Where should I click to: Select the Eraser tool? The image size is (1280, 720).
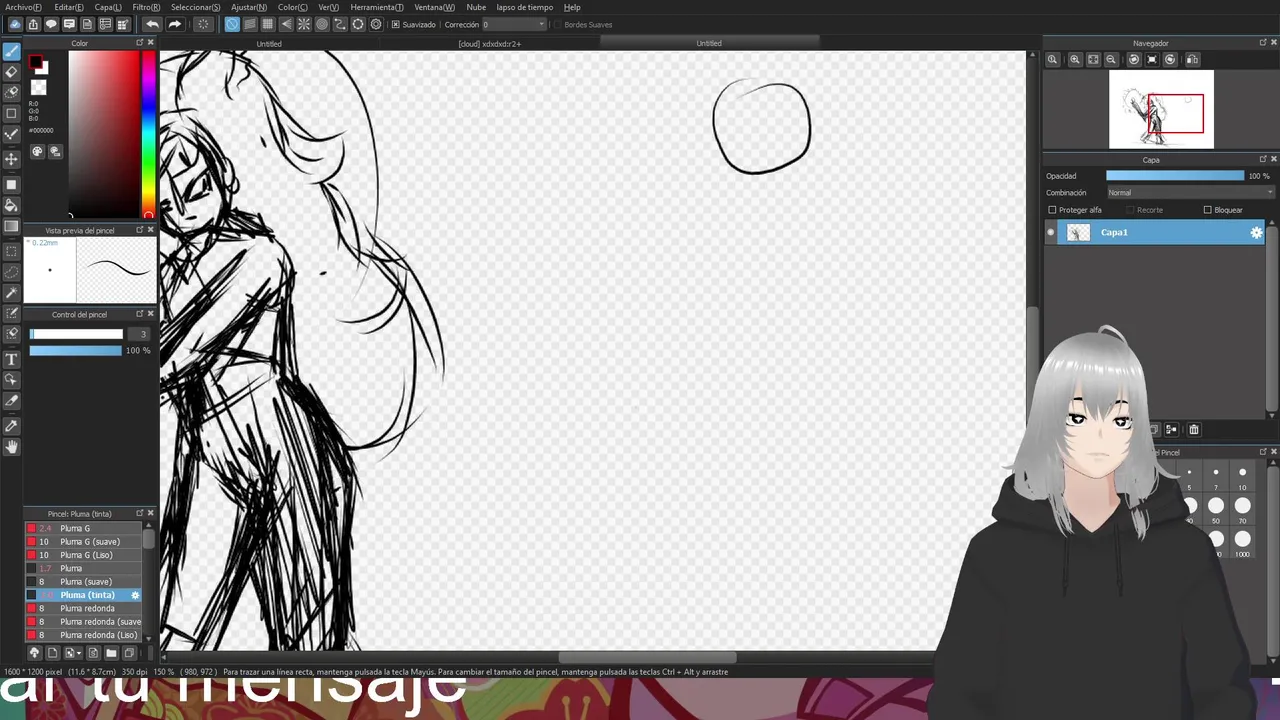pyautogui.click(x=12, y=72)
